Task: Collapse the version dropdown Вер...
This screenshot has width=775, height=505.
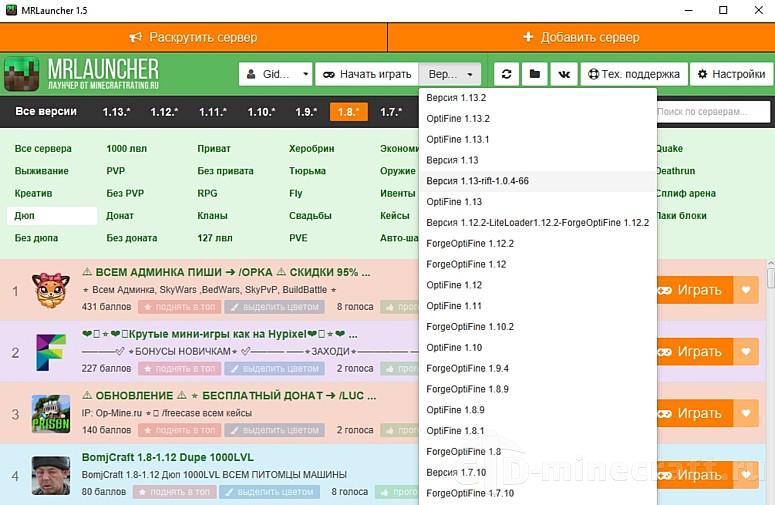Action: tap(450, 74)
